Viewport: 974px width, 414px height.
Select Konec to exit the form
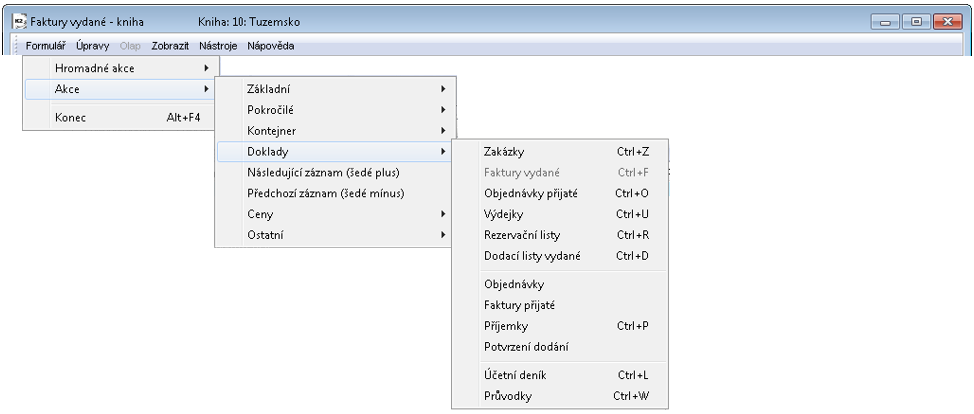click(x=71, y=118)
